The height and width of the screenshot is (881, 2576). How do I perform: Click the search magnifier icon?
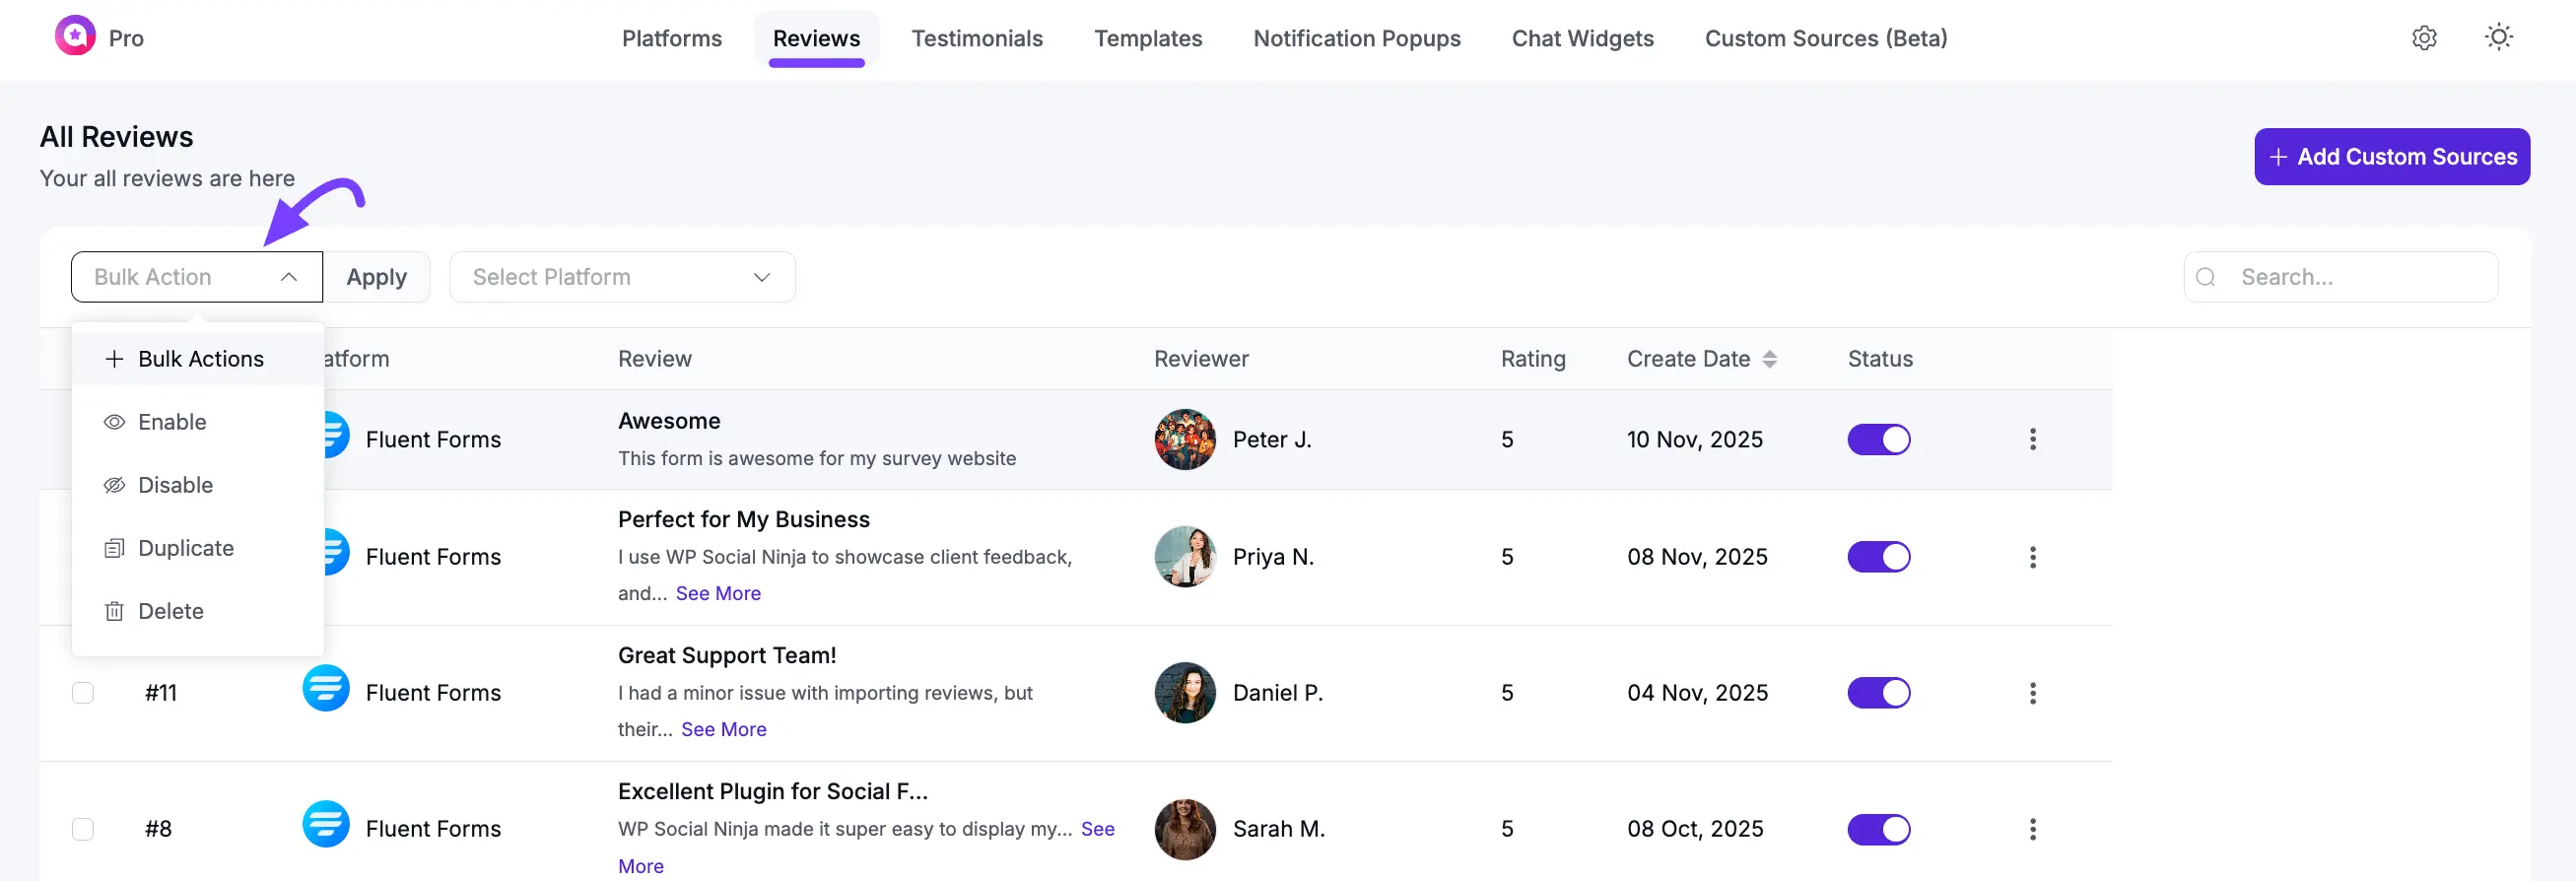[x=2206, y=277]
